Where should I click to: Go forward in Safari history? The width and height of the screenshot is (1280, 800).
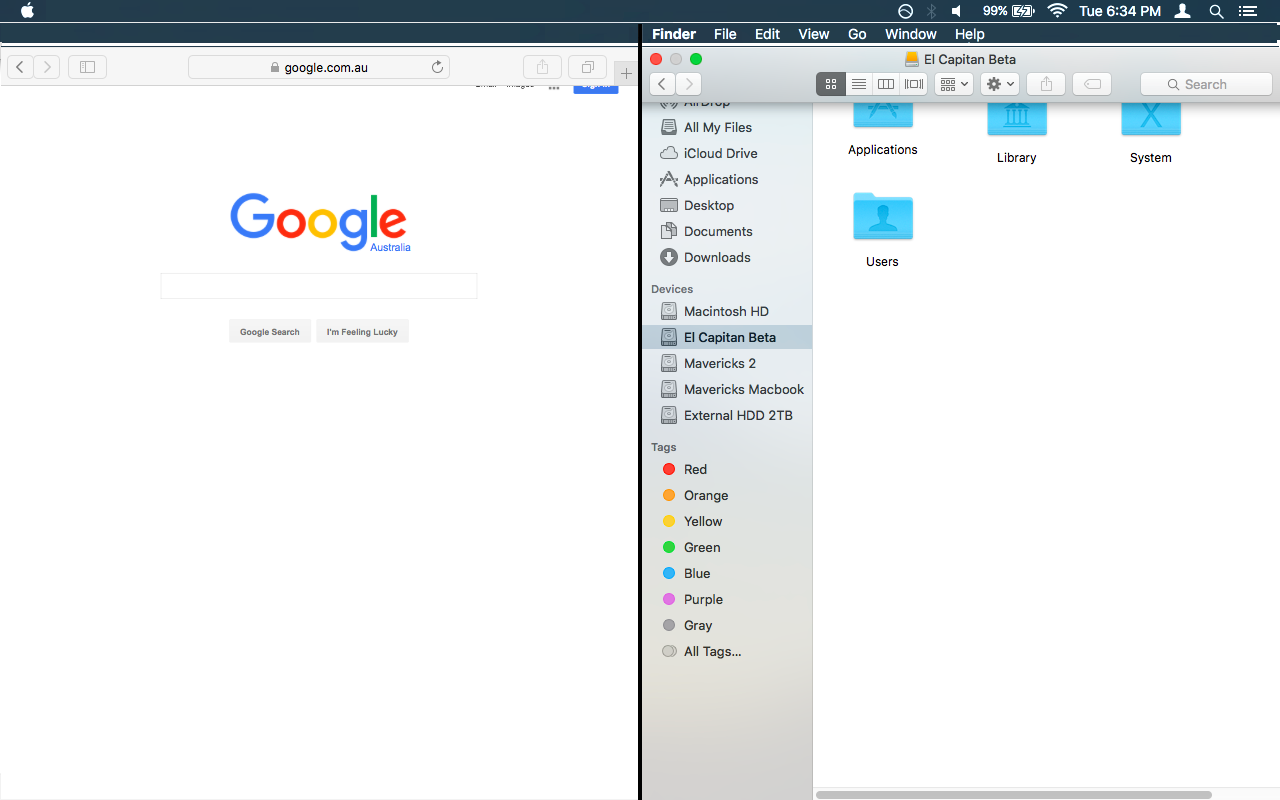pos(47,67)
